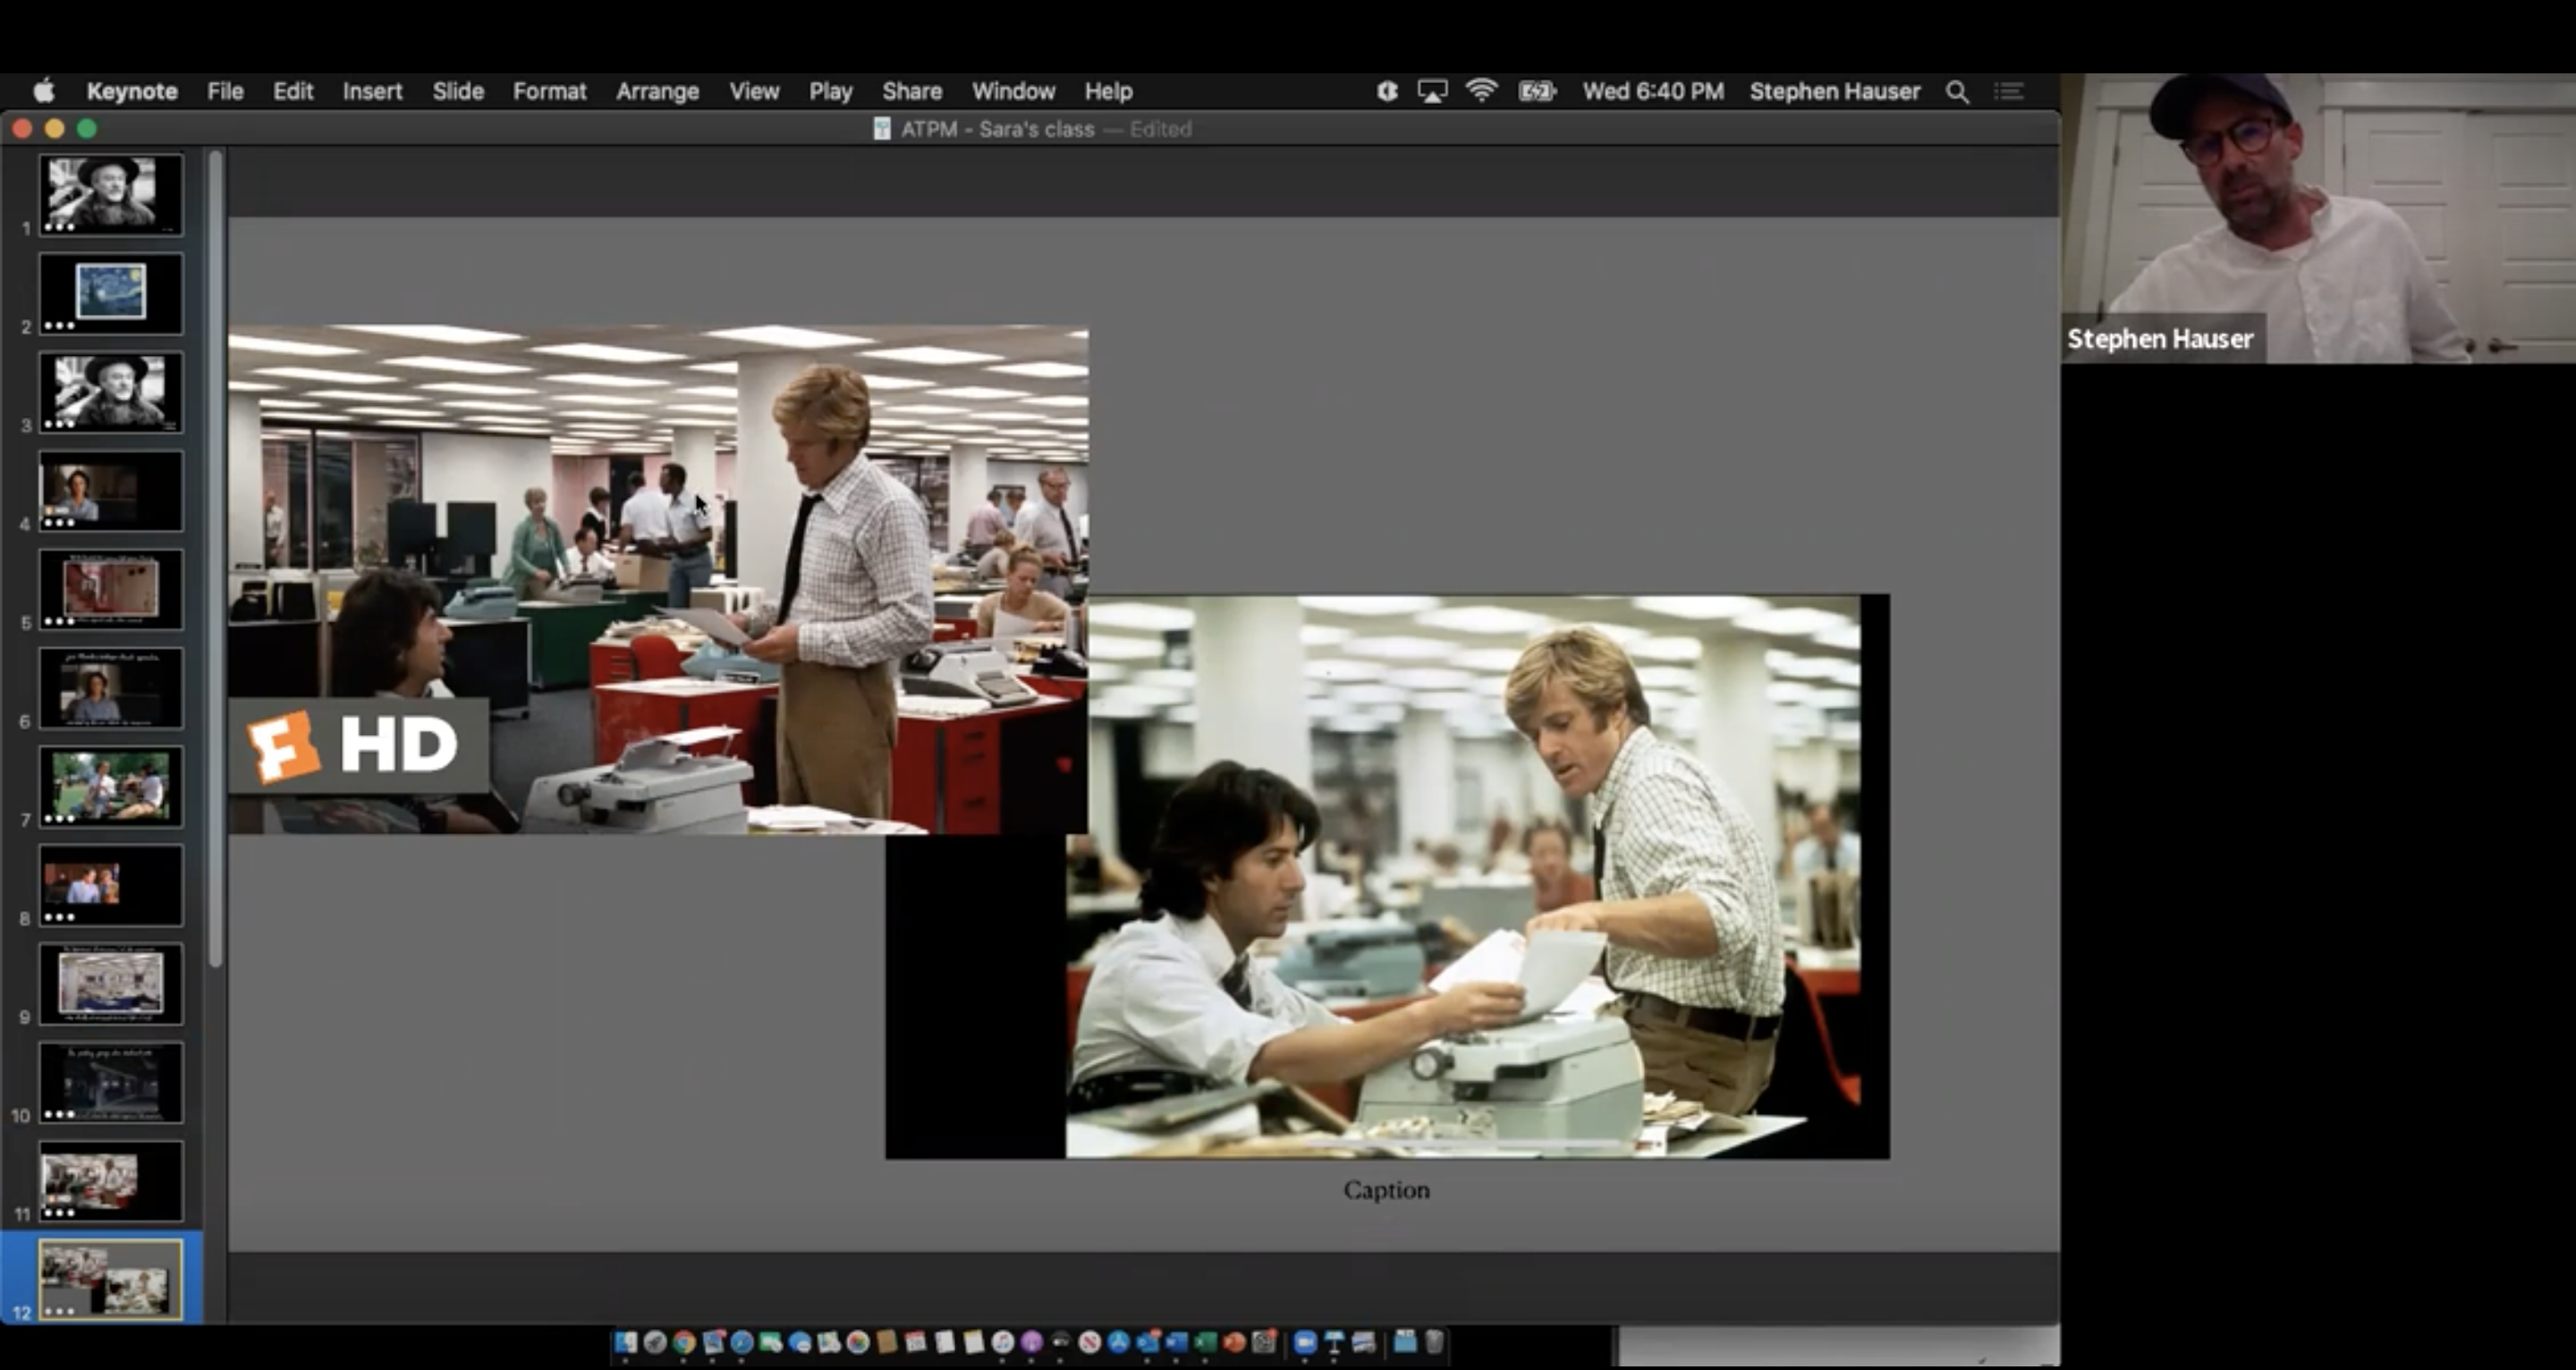Click the slide navigator scrollbar
Viewport: 2576px width, 1370px height.
click(x=215, y=558)
